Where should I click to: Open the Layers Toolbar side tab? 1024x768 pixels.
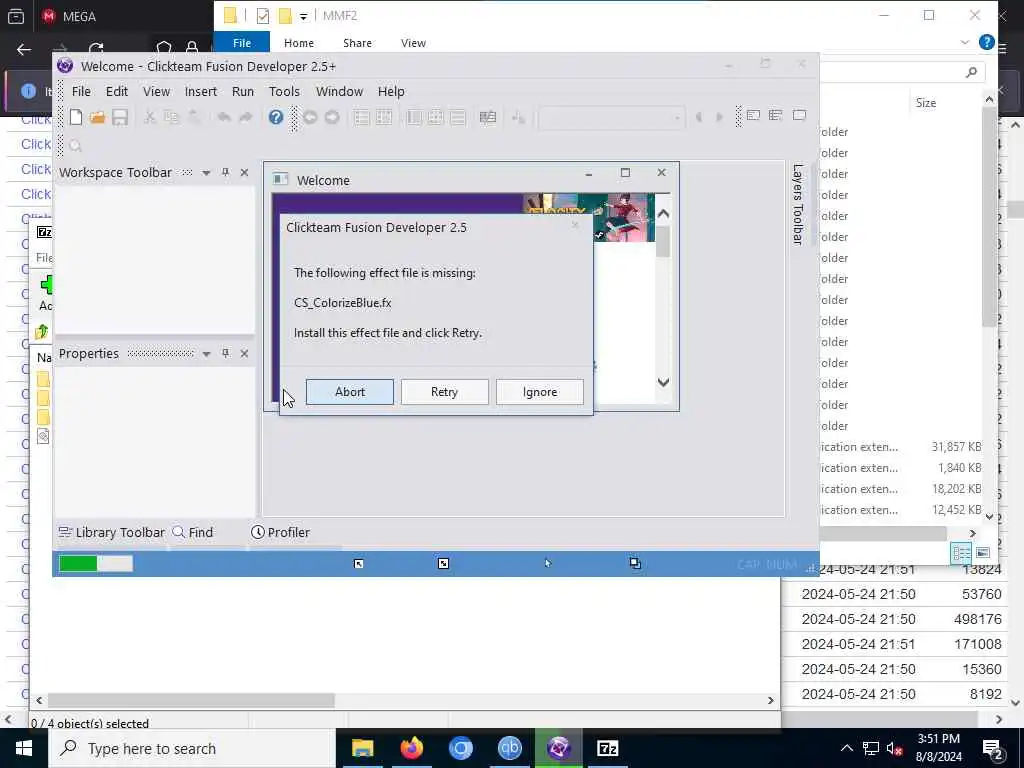pos(797,204)
